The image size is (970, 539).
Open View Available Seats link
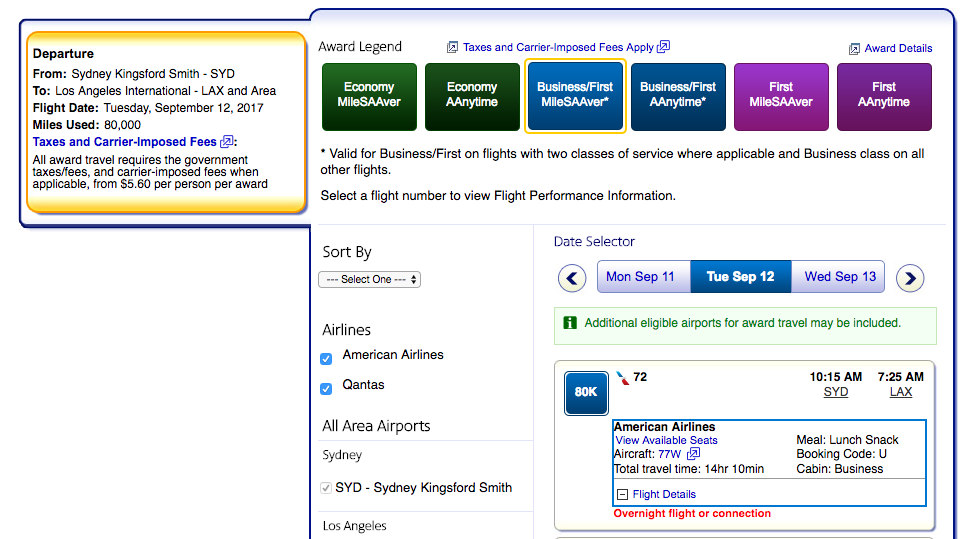(666, 440)
